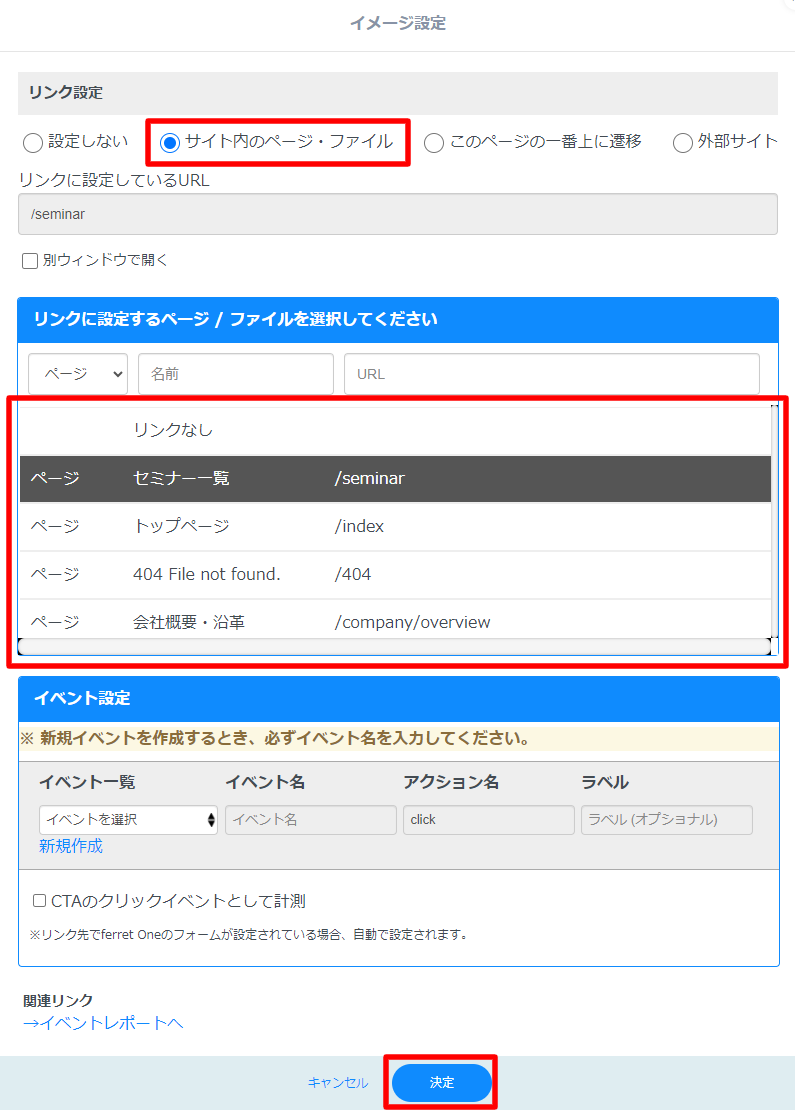The height and width of the screenshot is (1110, 795).
Task: Click the リンクに設定しているURL field showing /seminar
Action: [x=398, y=214]
